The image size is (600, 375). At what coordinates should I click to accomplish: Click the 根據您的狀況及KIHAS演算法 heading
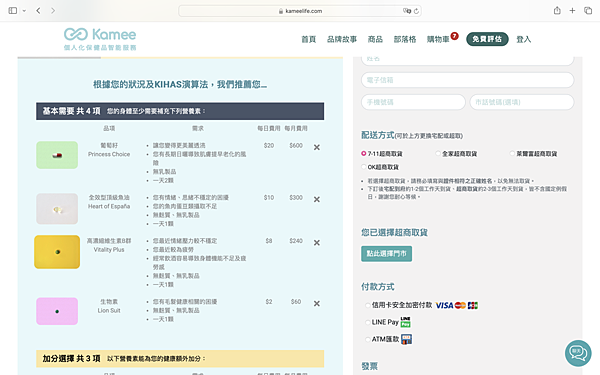click(x=180, y=85)
